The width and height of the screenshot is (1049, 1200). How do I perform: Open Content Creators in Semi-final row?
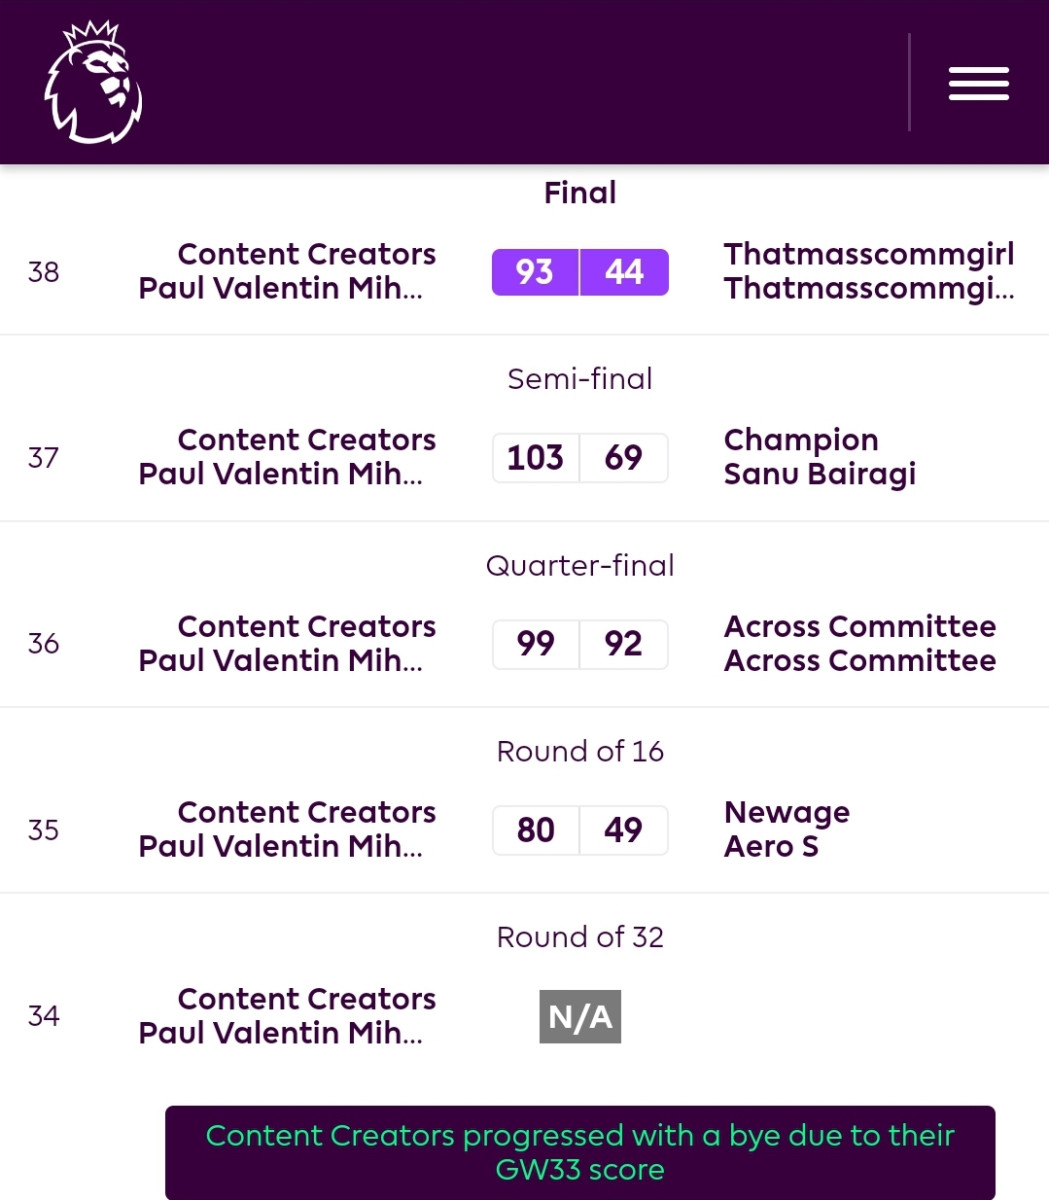287,457
